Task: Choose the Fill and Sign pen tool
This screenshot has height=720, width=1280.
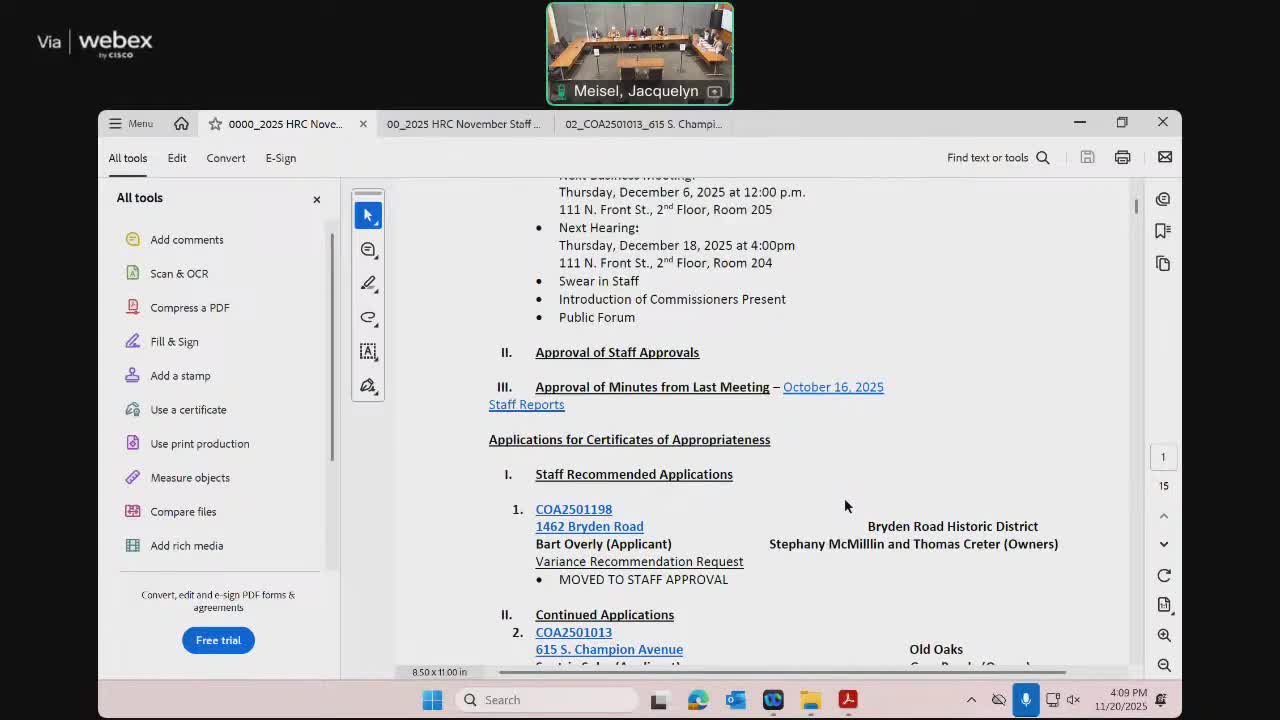Action: (x=368, y=385)
